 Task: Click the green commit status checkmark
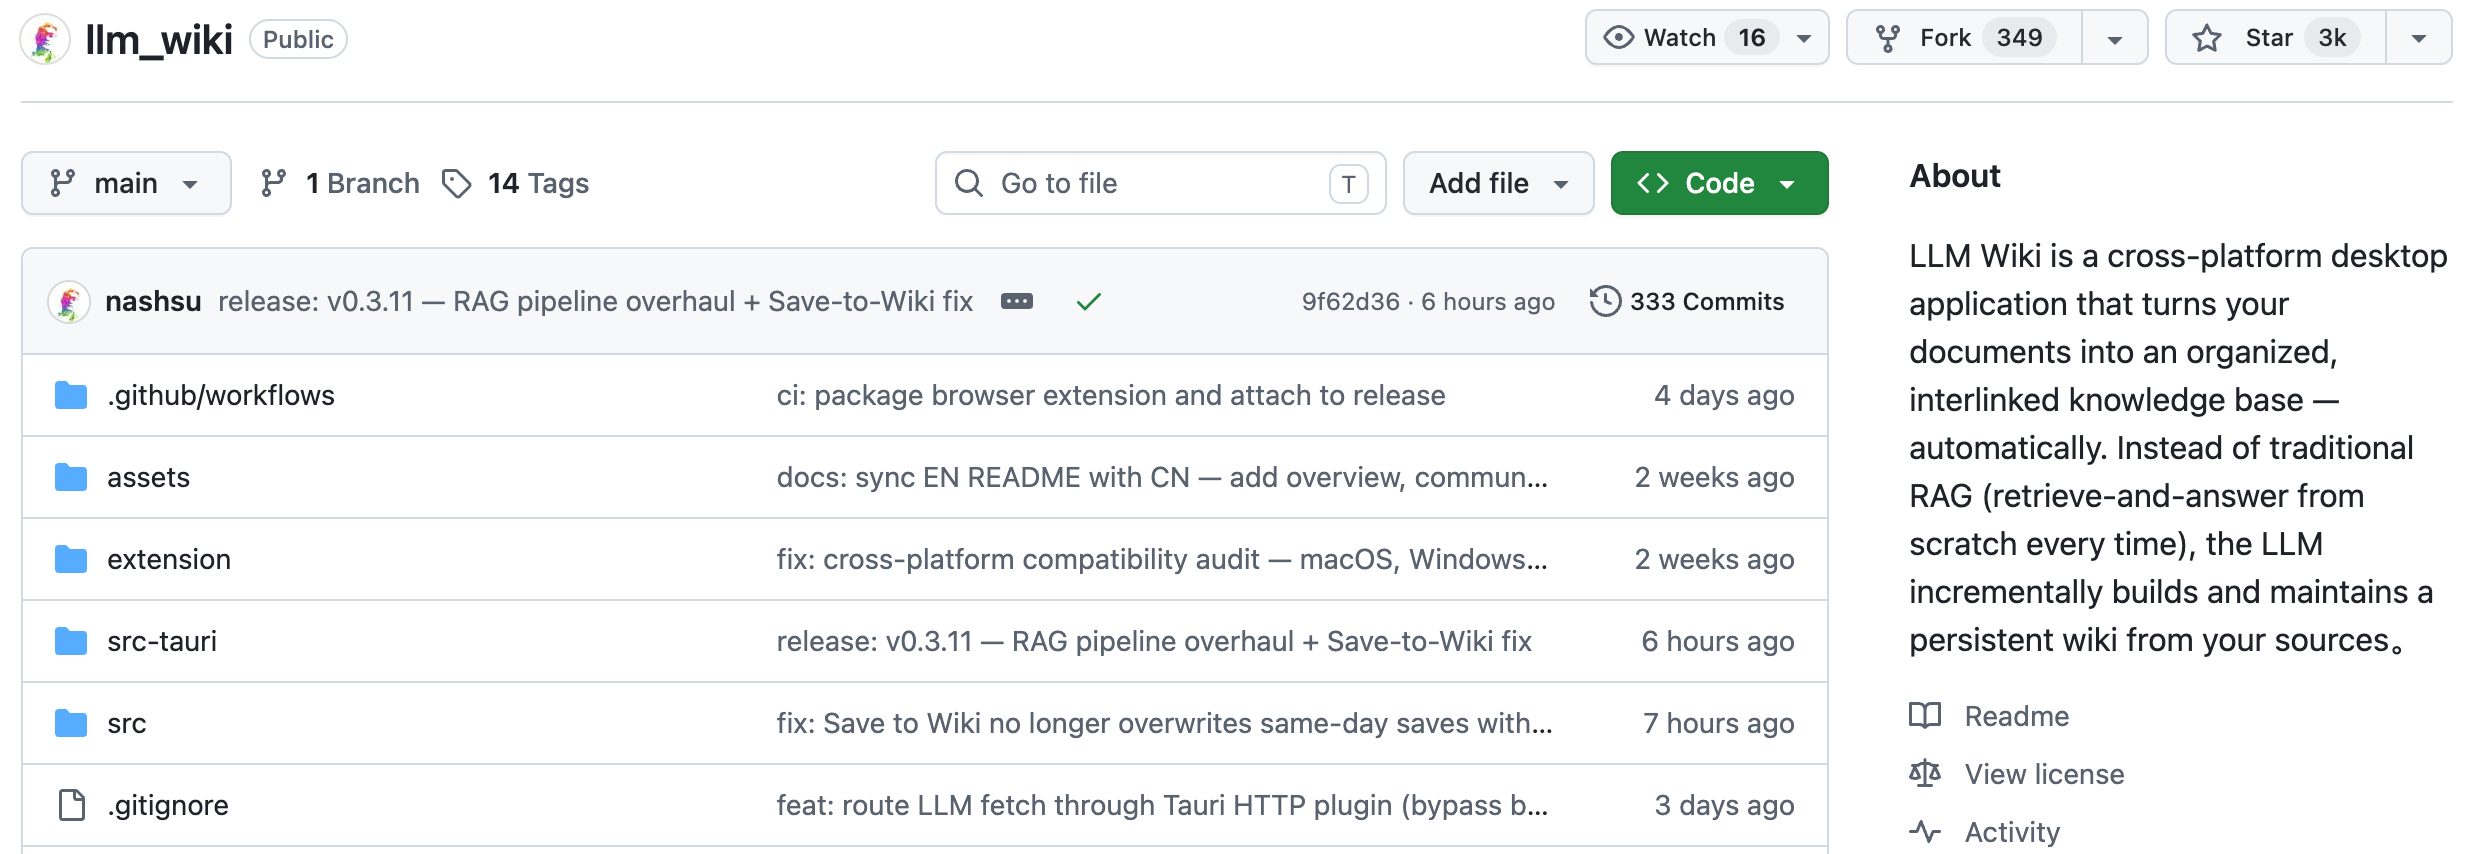1088,302
